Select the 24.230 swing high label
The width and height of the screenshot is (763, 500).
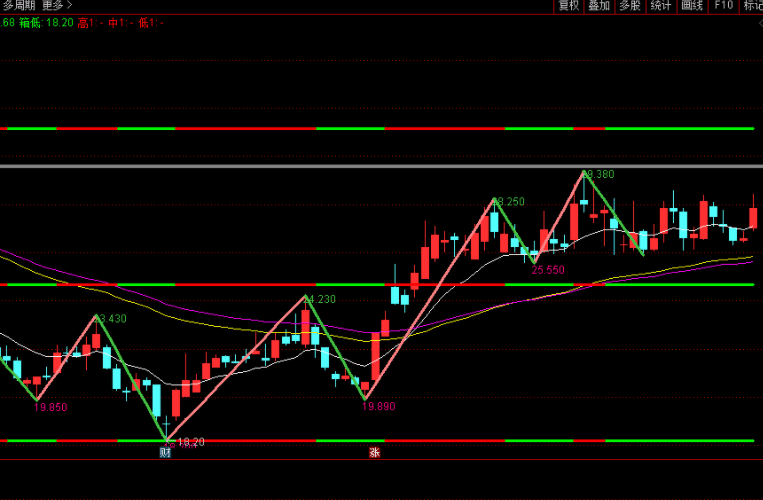click(321, 299)
